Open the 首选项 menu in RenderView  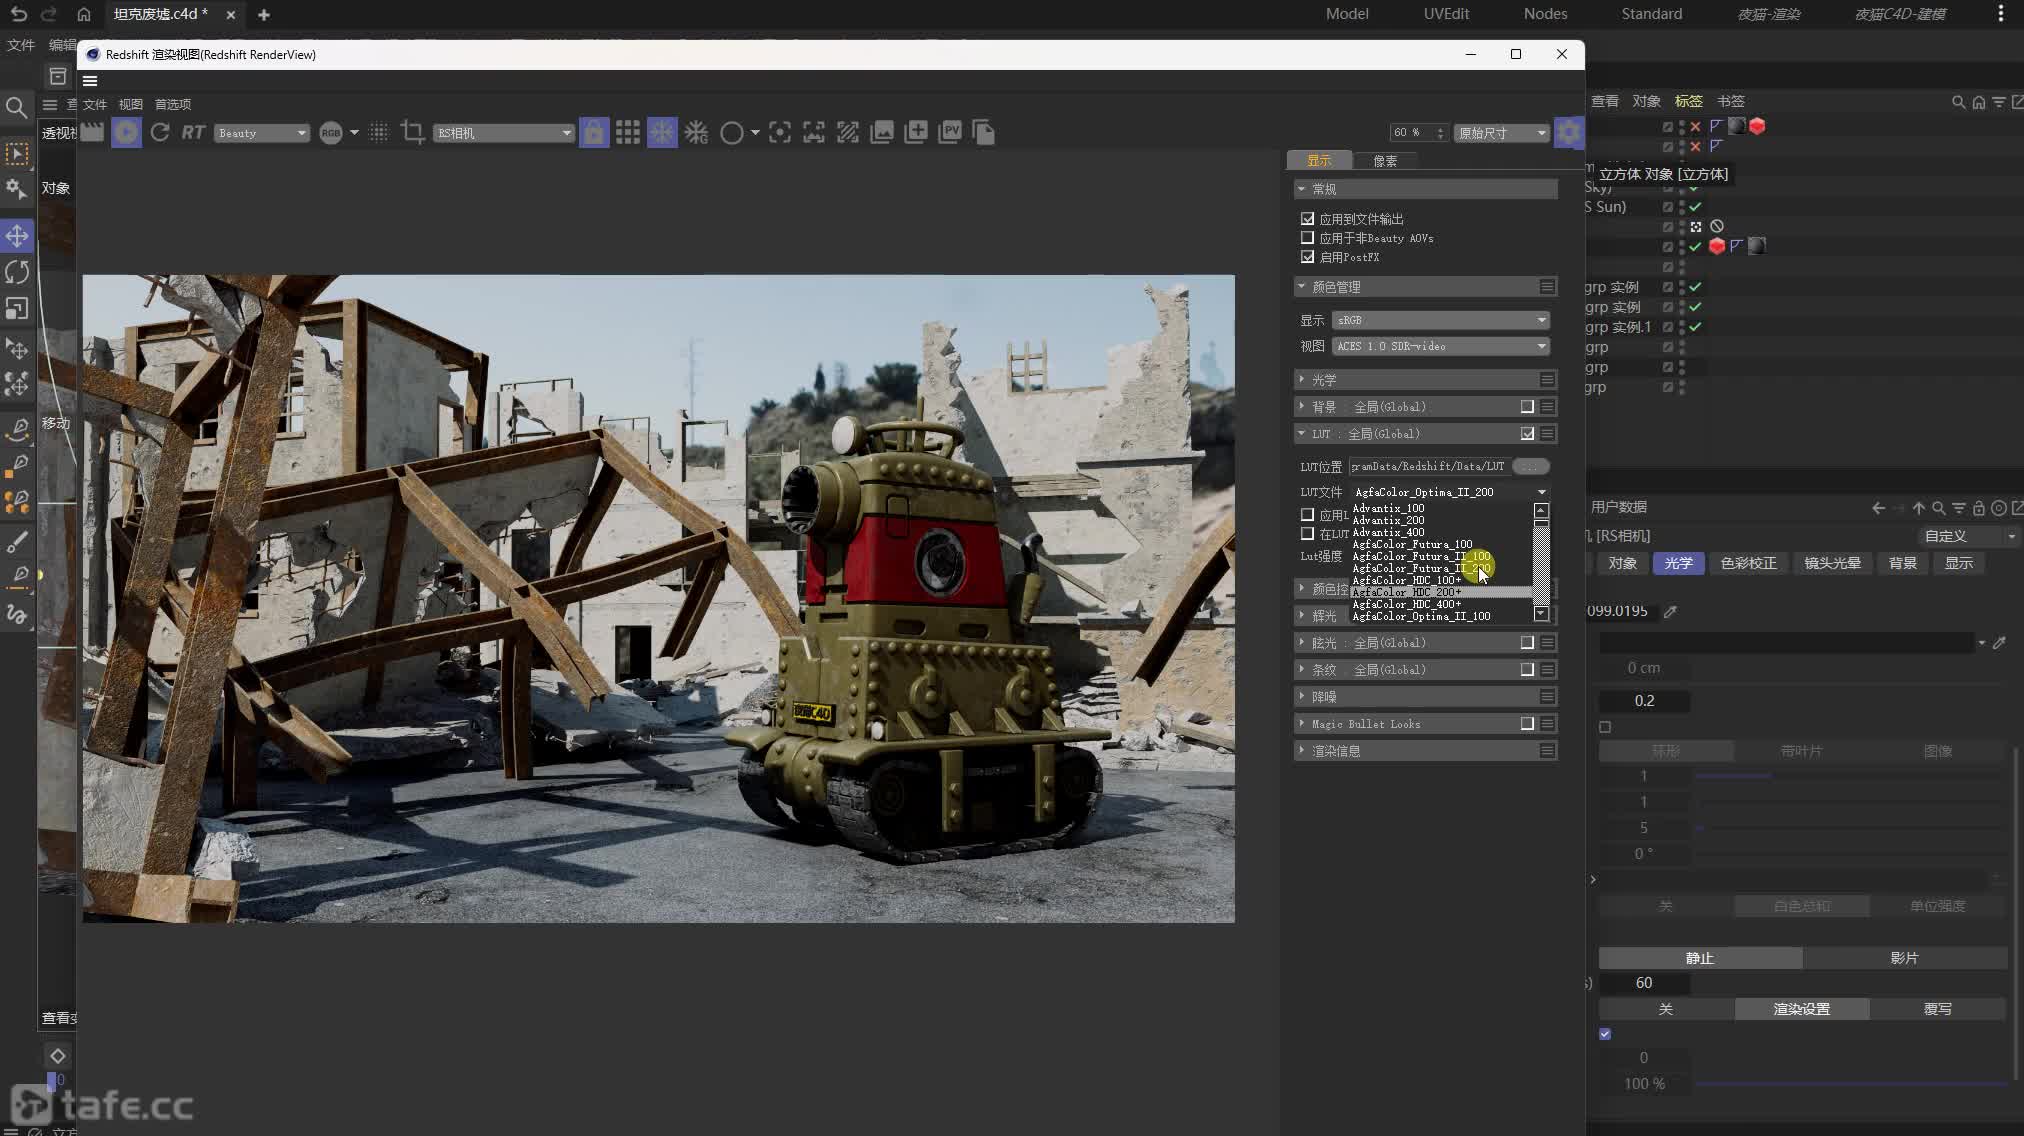pos(173,104)
